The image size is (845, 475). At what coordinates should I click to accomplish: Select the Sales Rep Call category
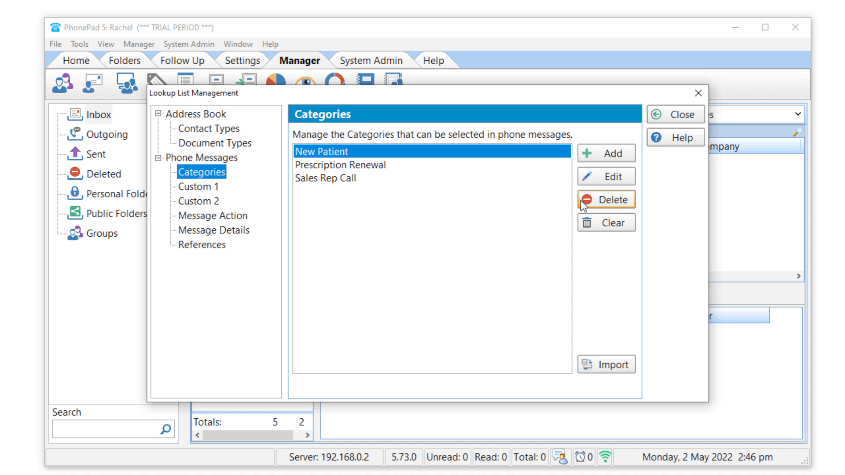click(432, 178)
